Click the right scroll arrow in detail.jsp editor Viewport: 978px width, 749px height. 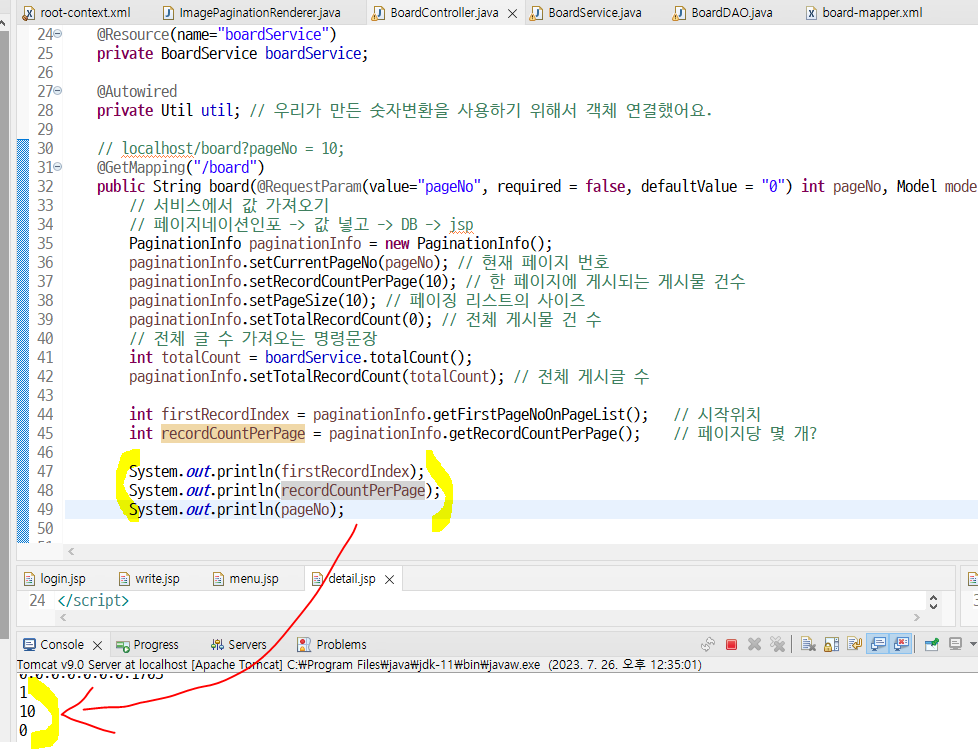916,617
